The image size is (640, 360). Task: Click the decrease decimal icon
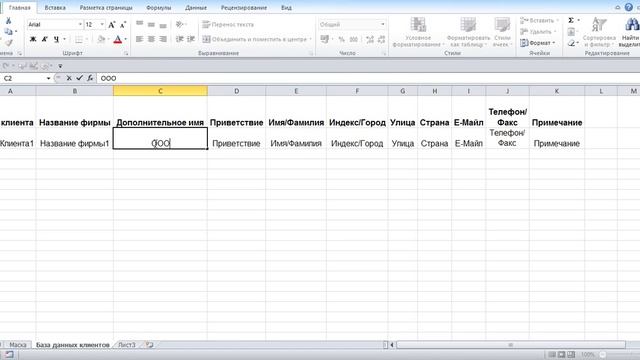[x=382, y=39]
